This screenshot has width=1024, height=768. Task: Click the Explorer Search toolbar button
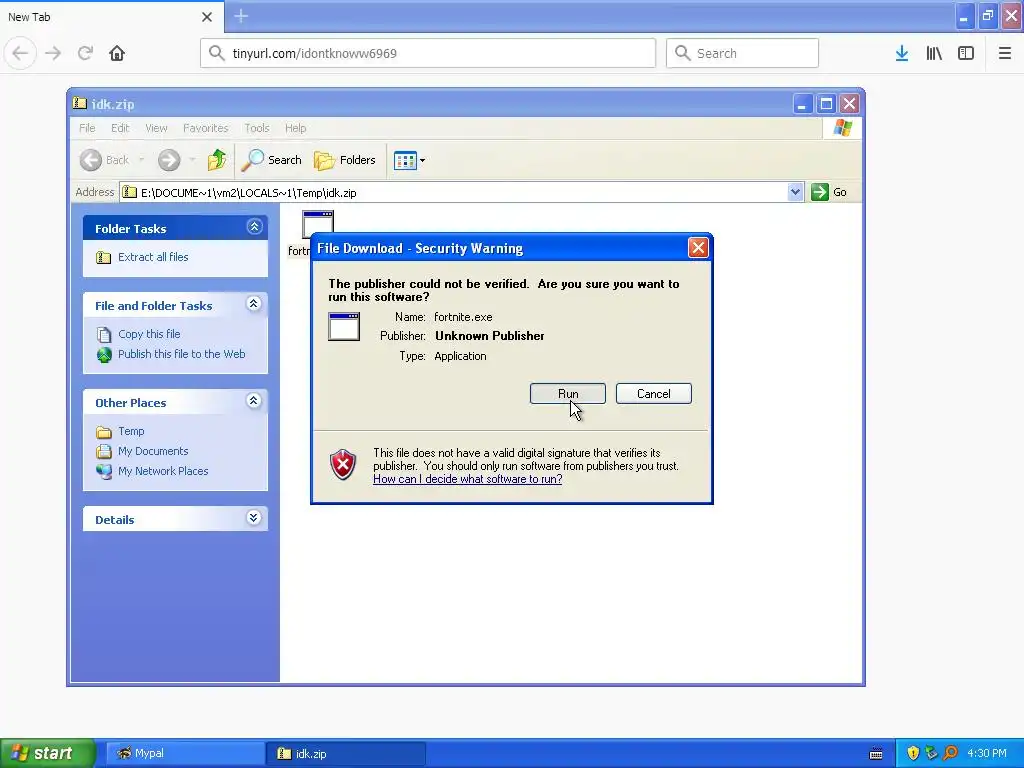272,160
